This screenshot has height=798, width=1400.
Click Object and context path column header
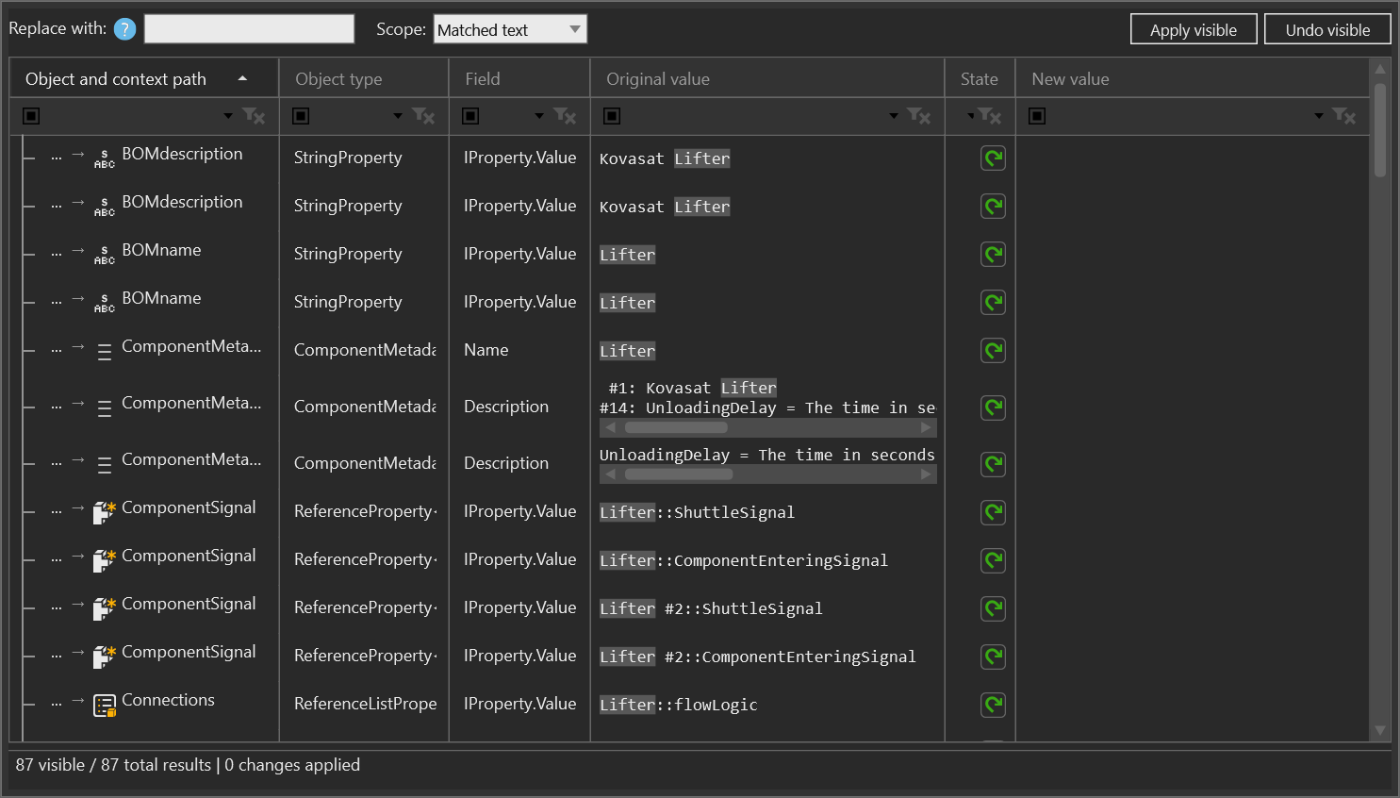click(144, 79)
